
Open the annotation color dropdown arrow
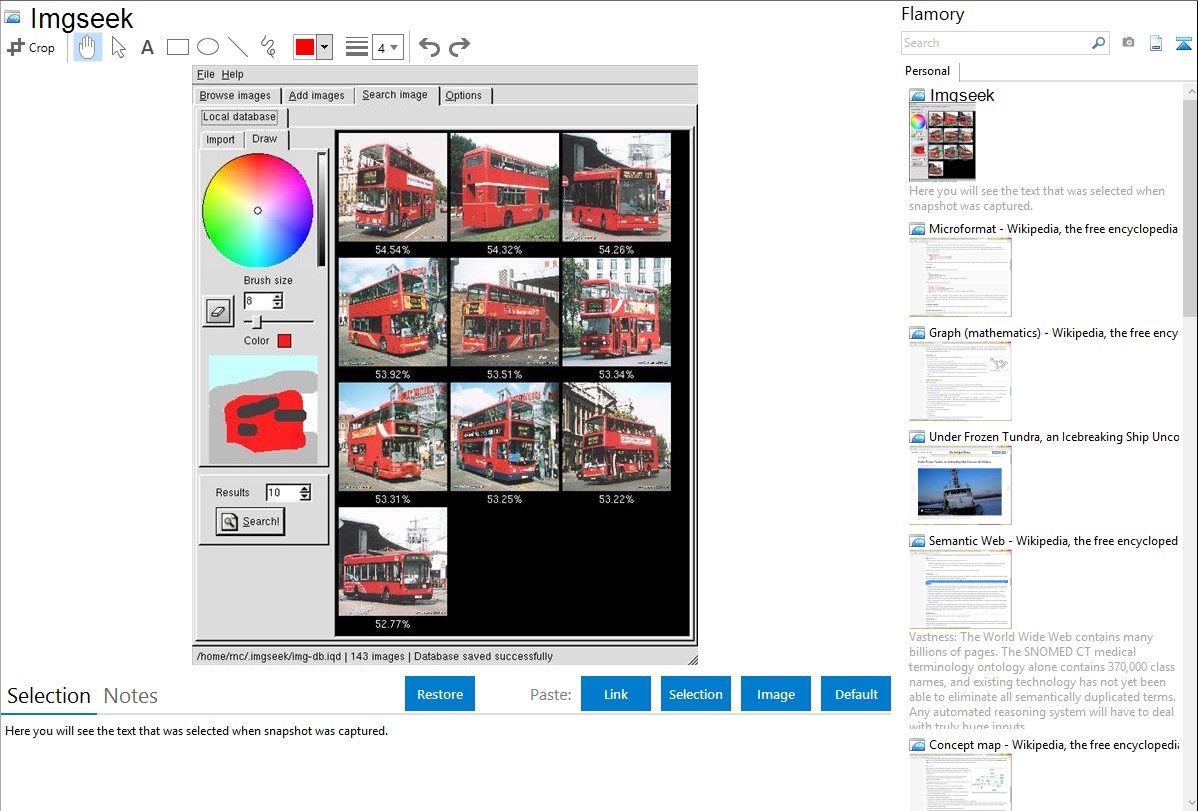pyautogui.click(x=324, y=47)
